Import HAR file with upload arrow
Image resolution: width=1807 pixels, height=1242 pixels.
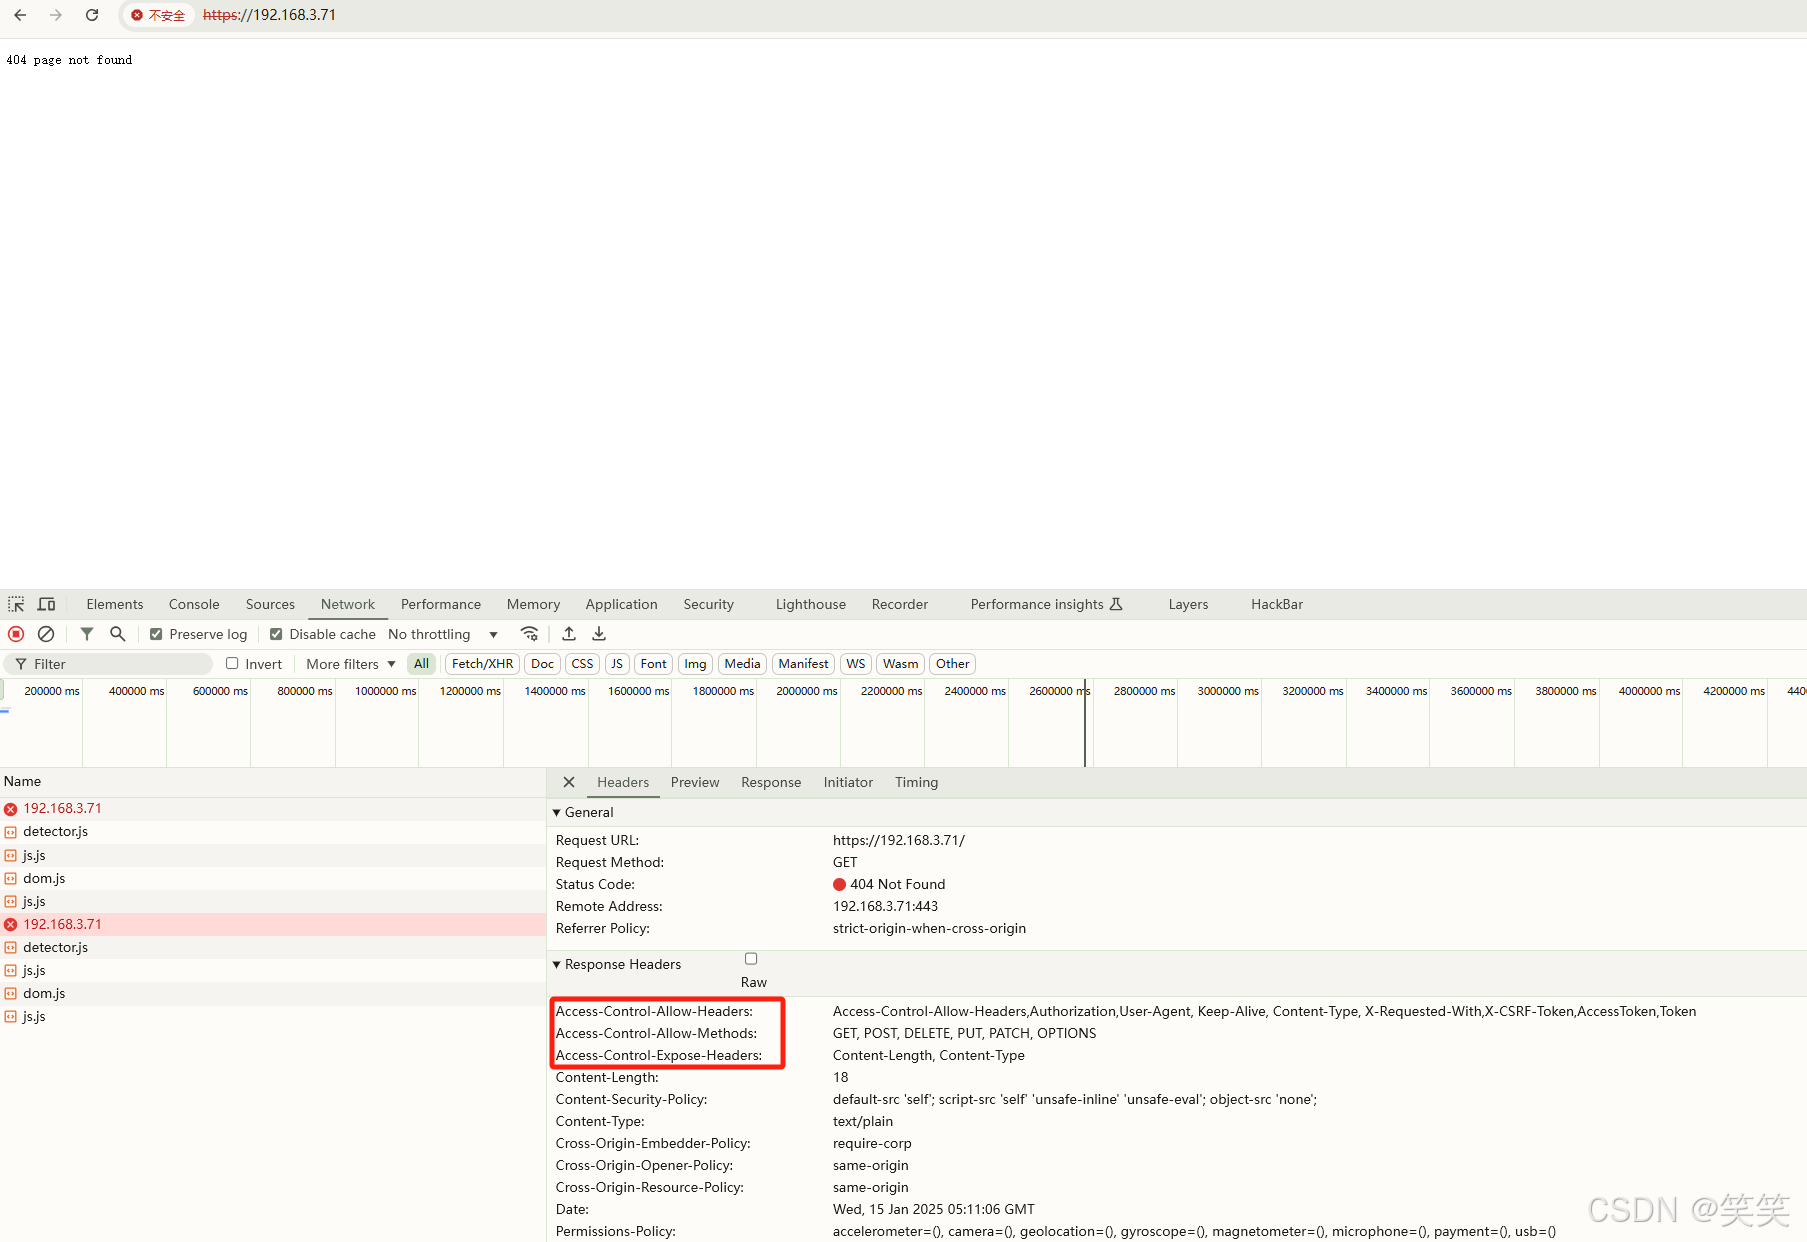click(569, 634)
